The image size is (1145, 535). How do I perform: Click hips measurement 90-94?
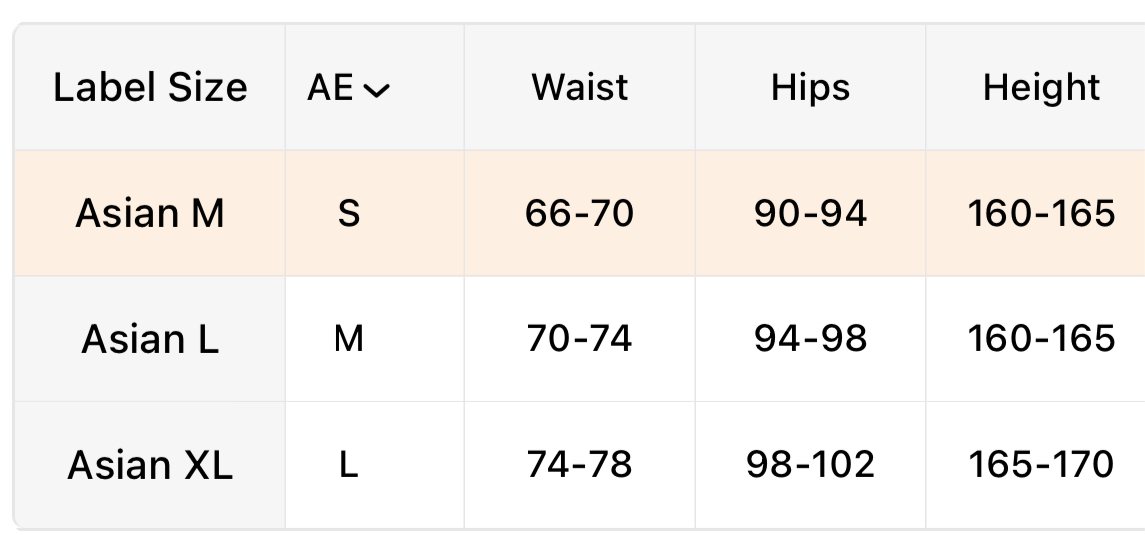pyautogui.click(x=810, y=213)
